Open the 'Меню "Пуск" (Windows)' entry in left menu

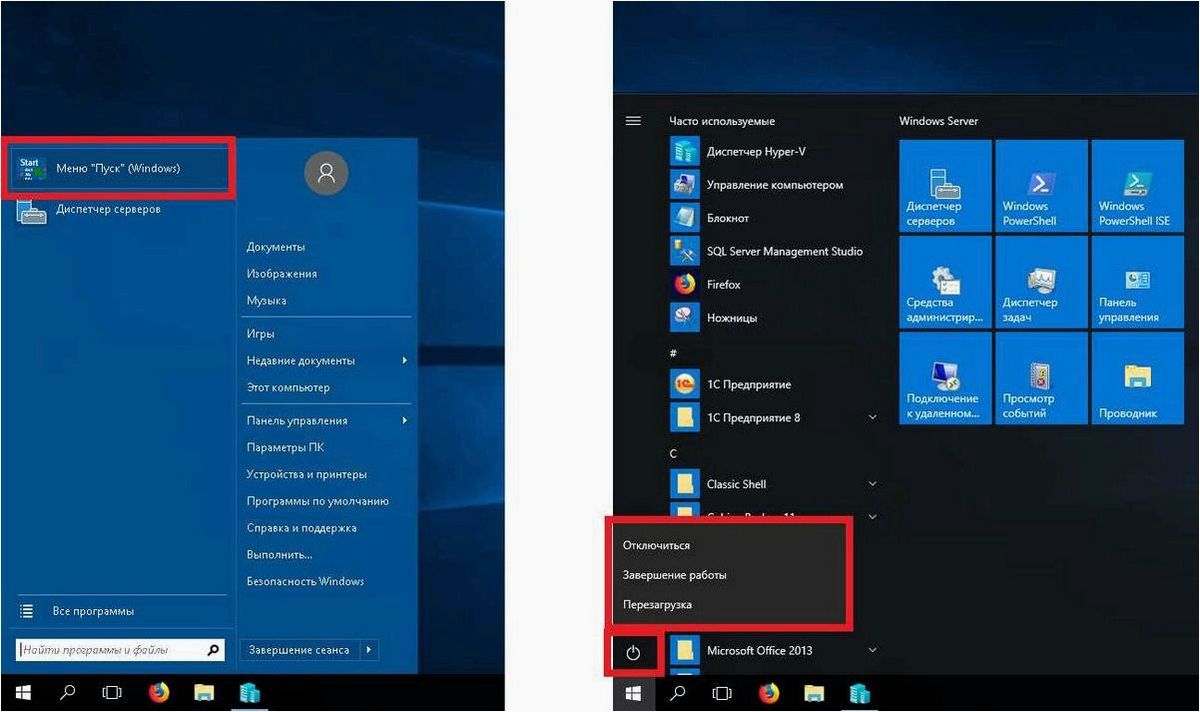(119, 168)
